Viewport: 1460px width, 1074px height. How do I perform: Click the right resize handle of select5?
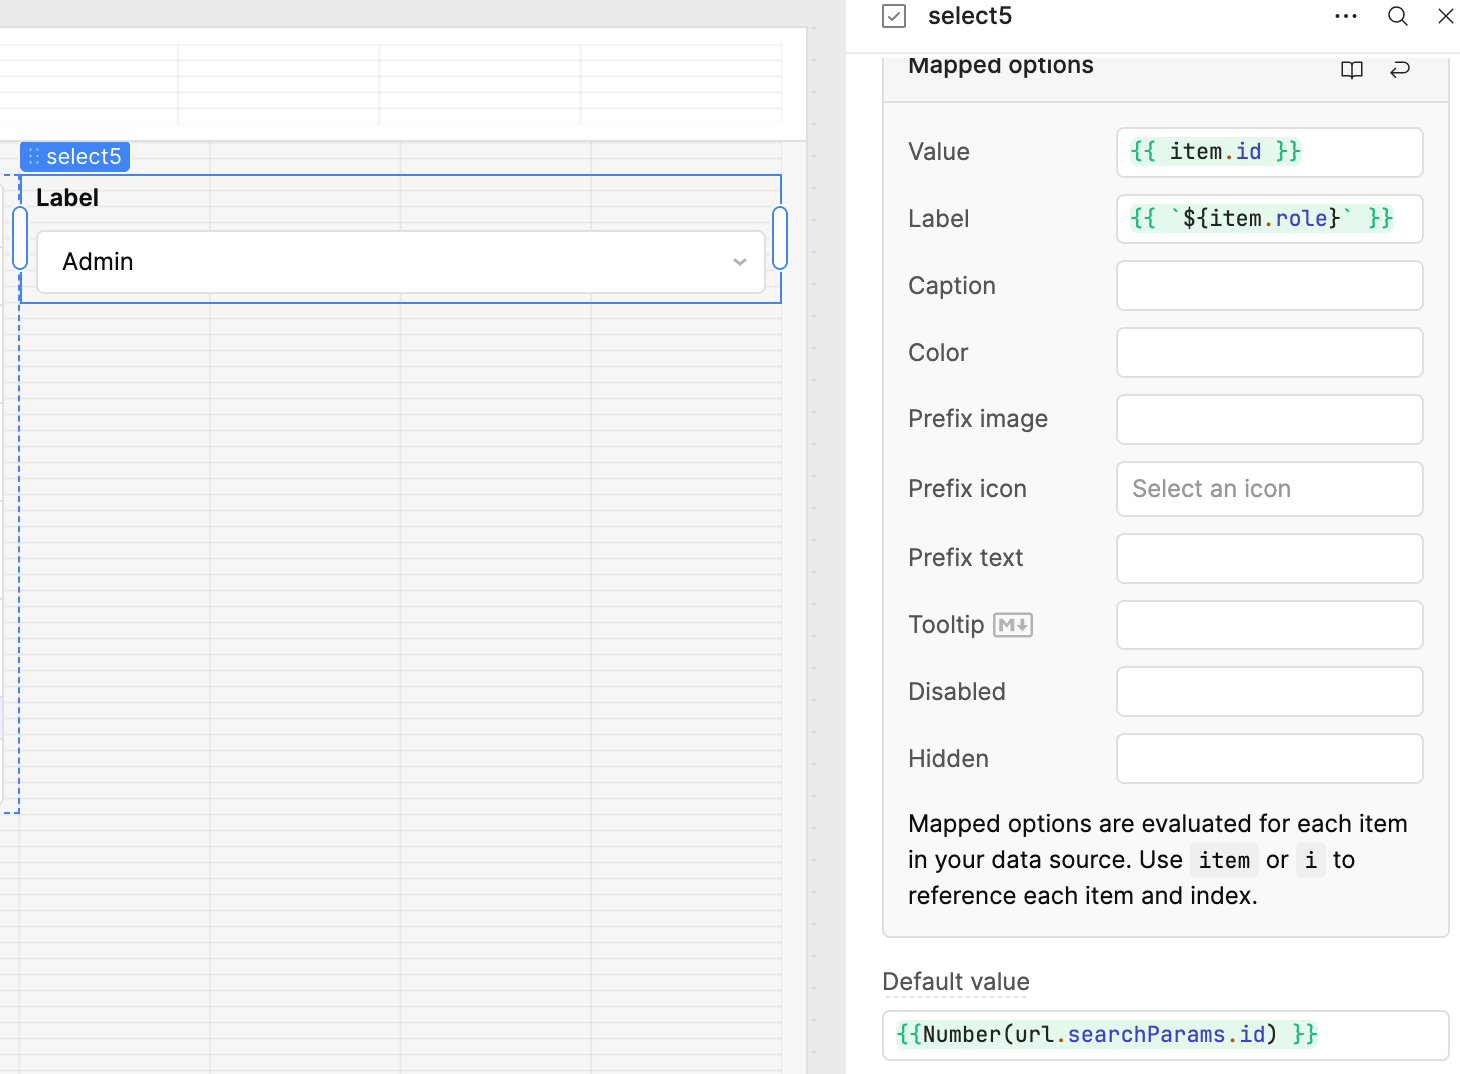point(780,238)
